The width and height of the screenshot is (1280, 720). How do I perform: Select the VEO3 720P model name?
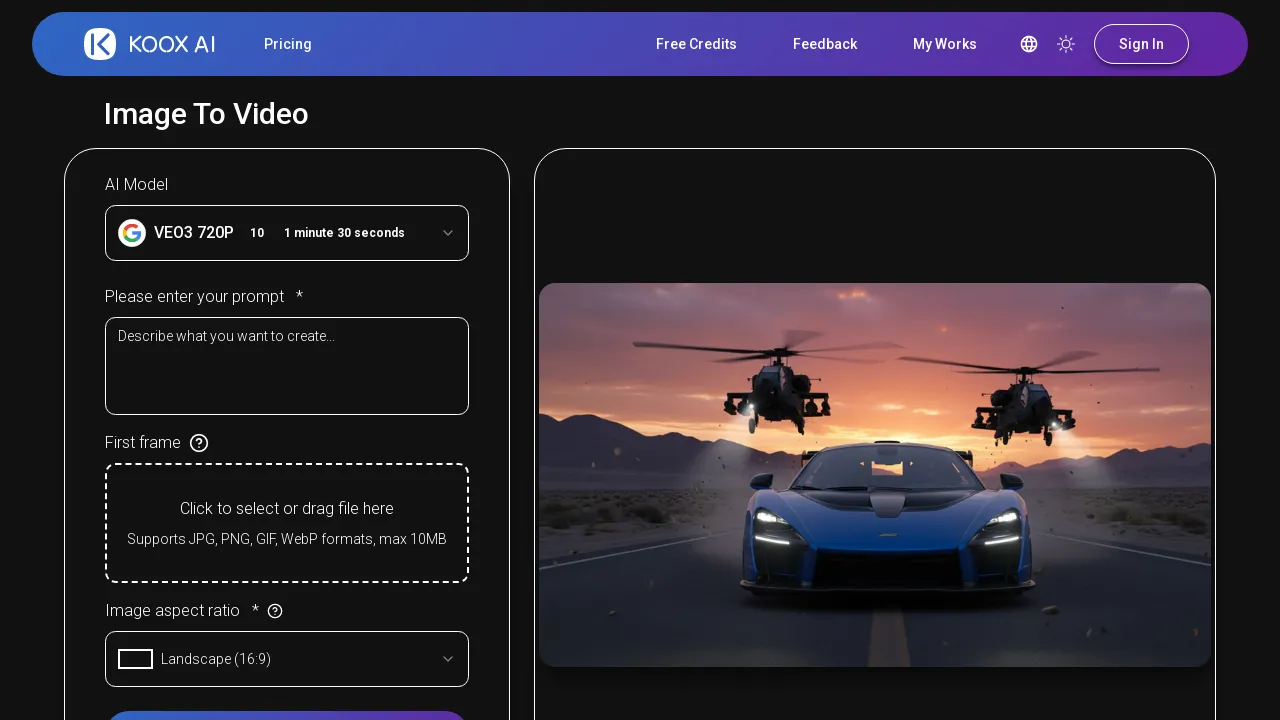tap(194, 233)
